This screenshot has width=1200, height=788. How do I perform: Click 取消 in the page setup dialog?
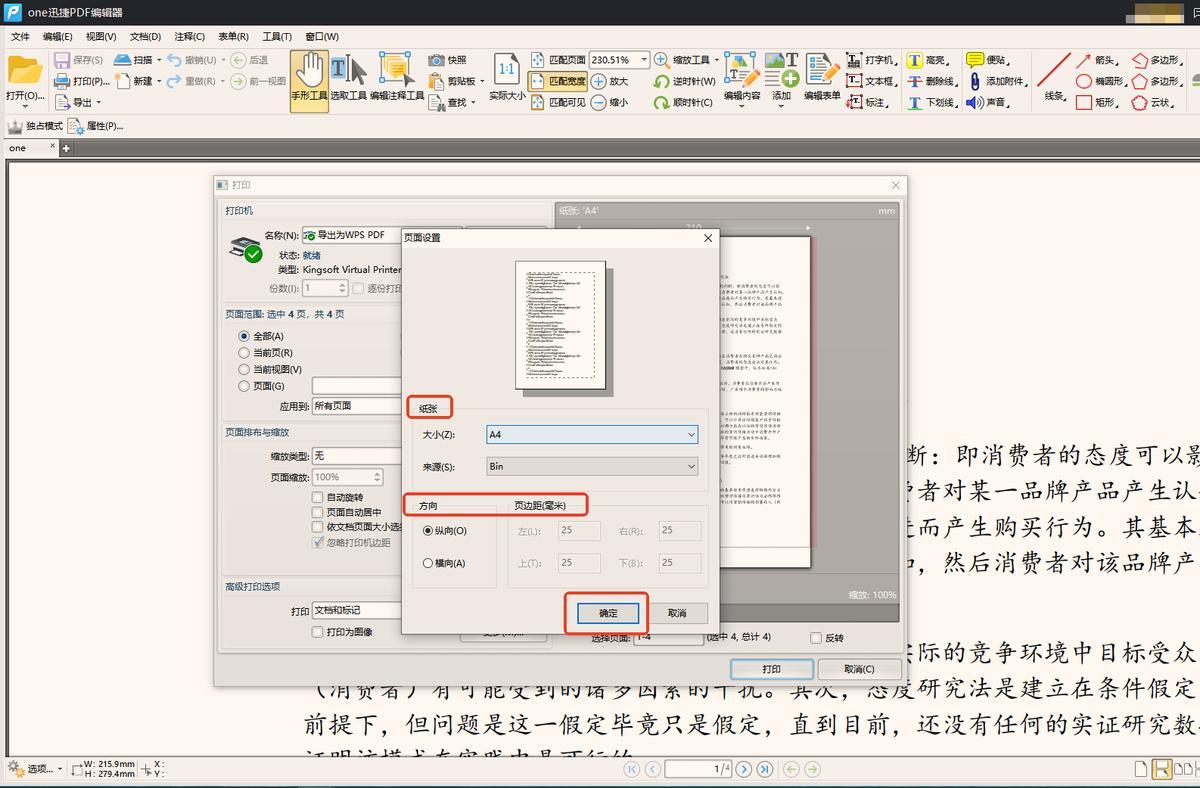tap(677, 613)
